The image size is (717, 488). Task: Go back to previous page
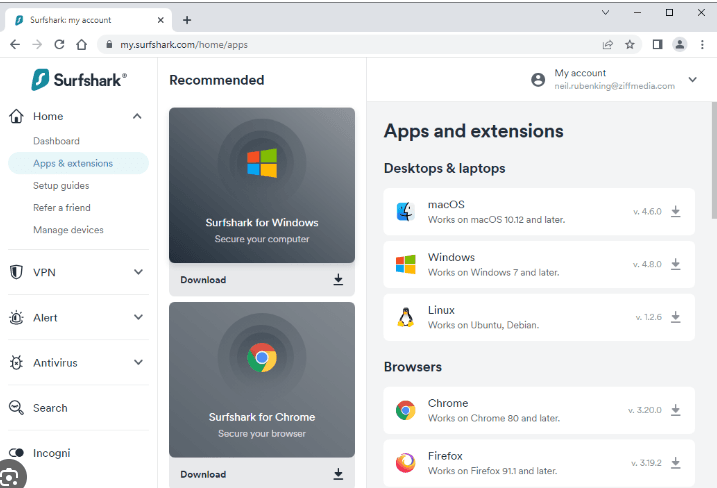(15, 44)
